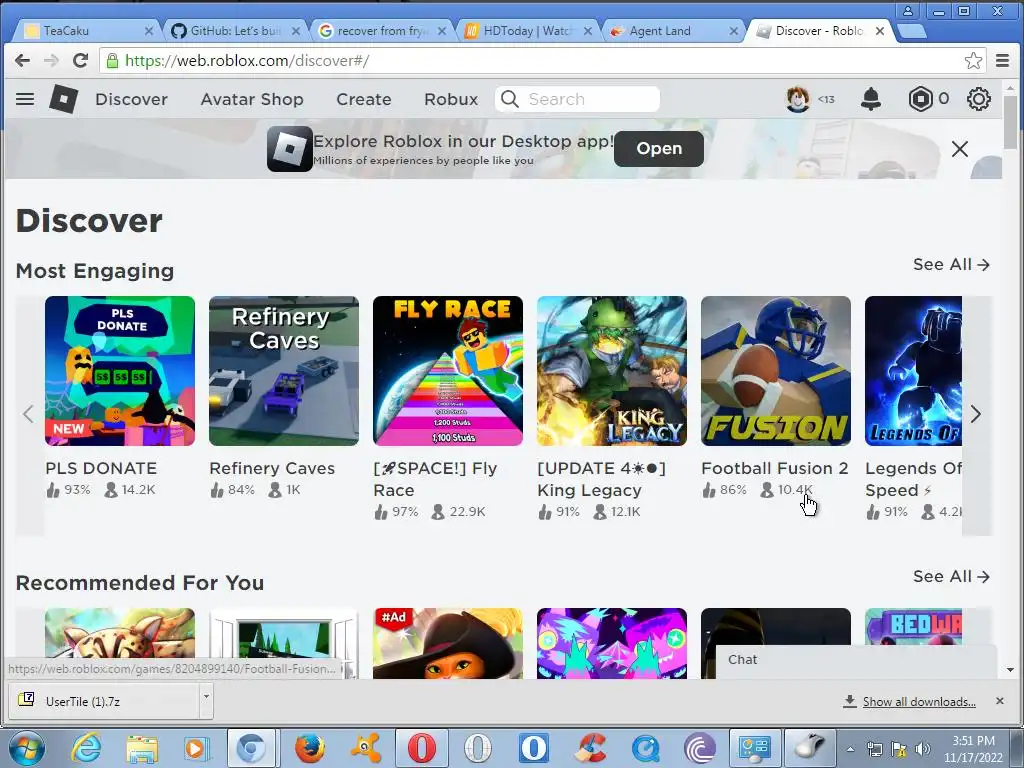Screen dimensions: 1024x768
Task: Go forward with browser forward arrow
Action: click(x=51, y=61)
